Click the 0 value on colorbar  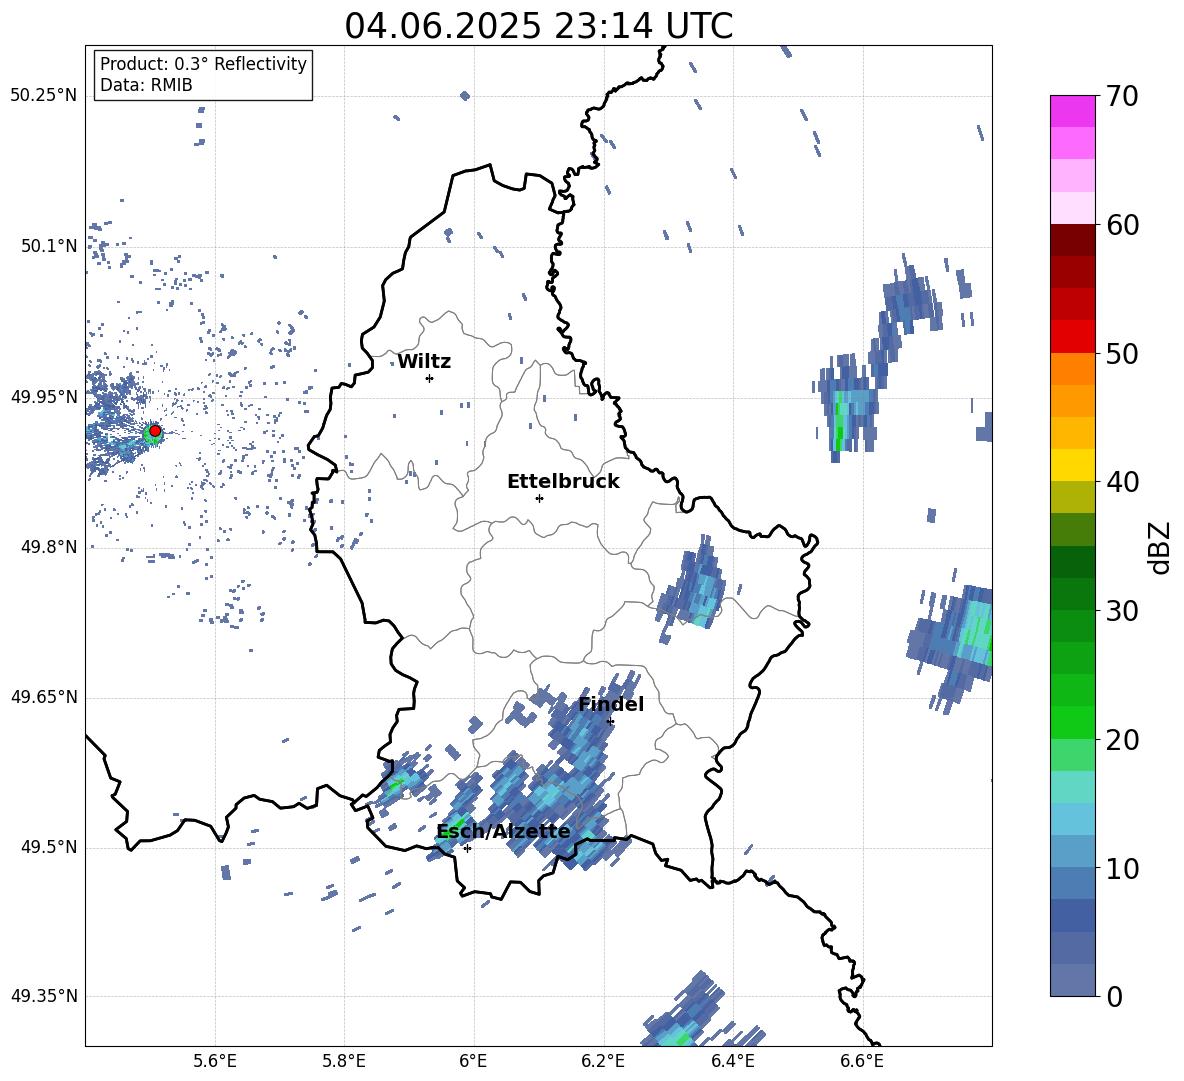point(1115,996)
